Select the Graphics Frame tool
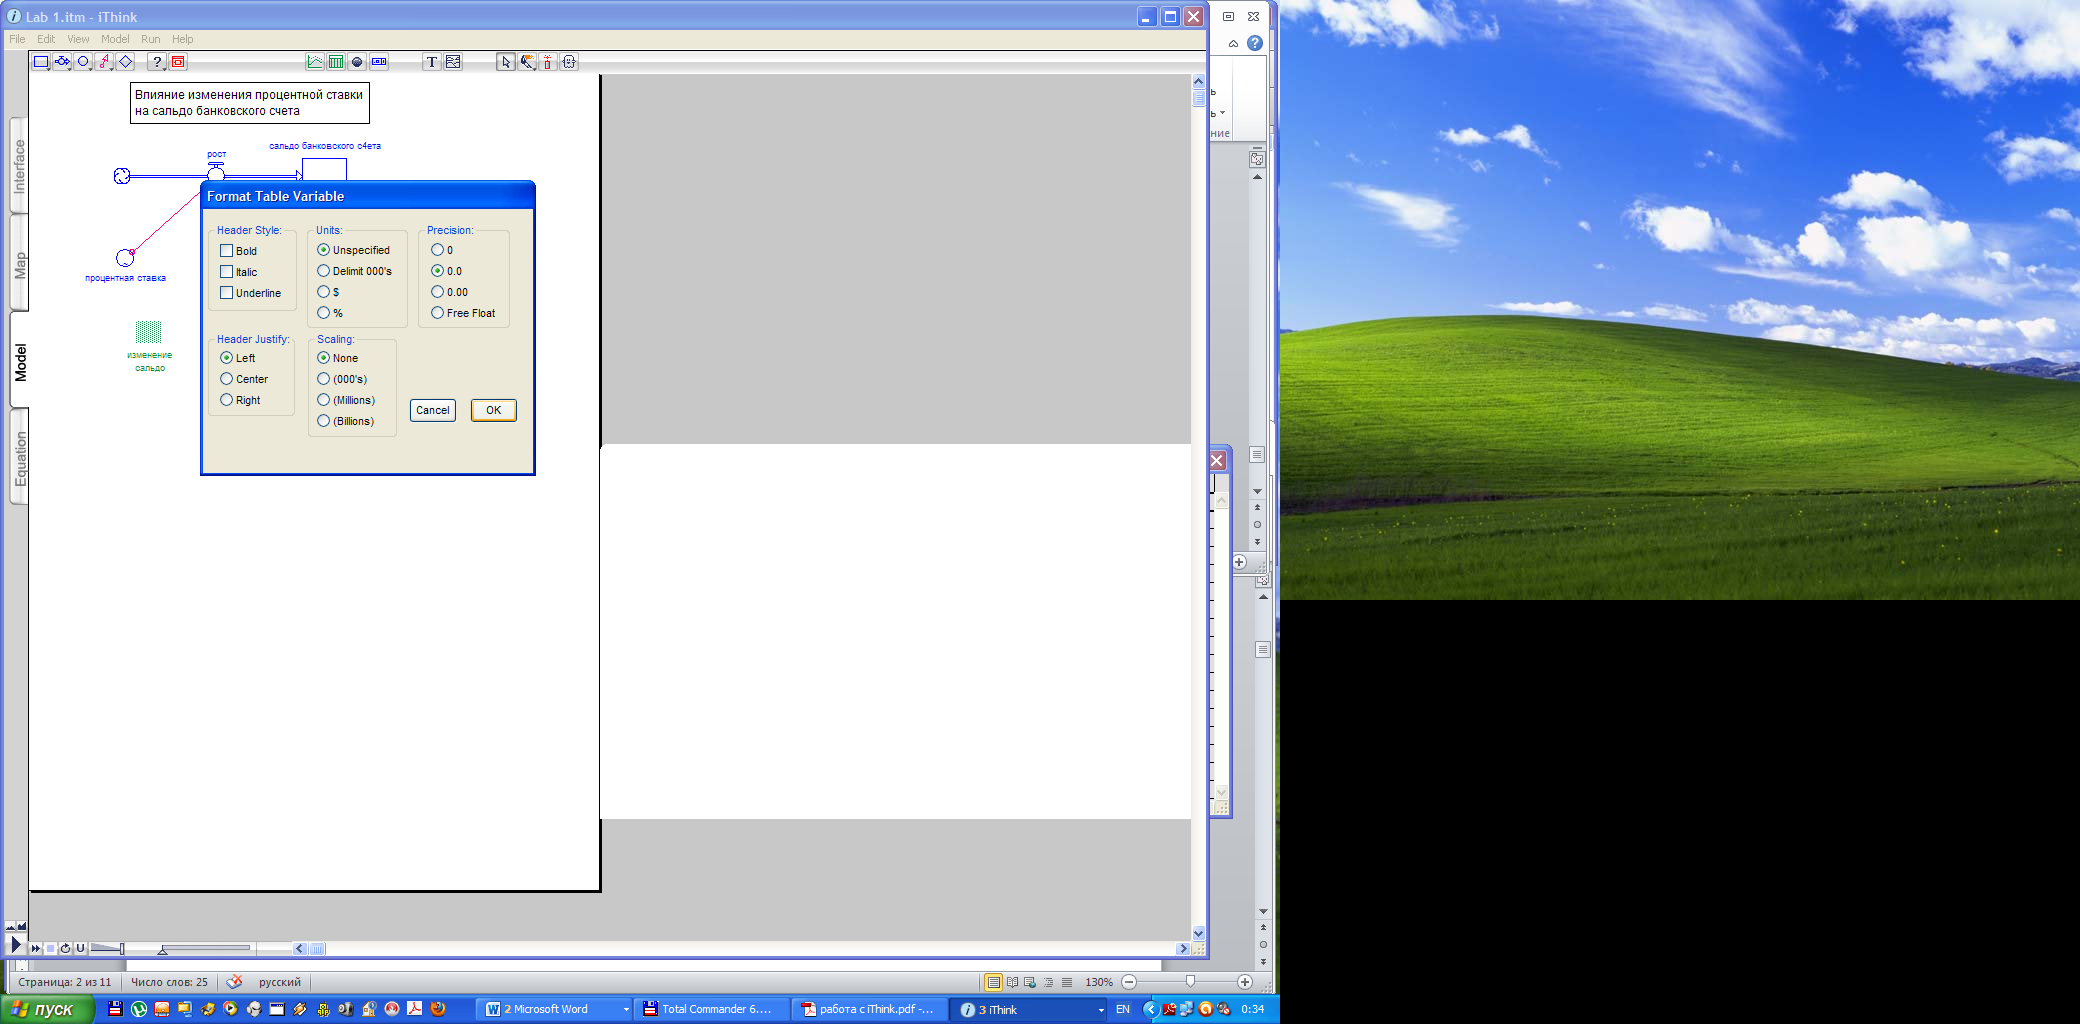 [x=453, y=62]
